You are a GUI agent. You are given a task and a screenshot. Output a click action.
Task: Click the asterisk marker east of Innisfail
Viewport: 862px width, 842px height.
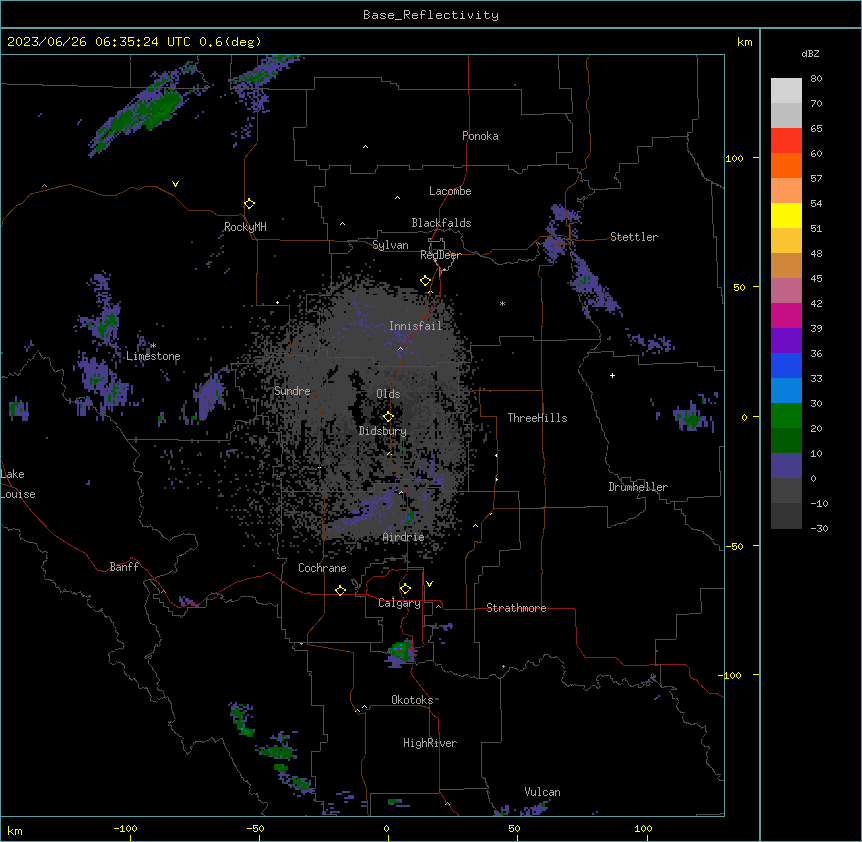pos(502,303)
